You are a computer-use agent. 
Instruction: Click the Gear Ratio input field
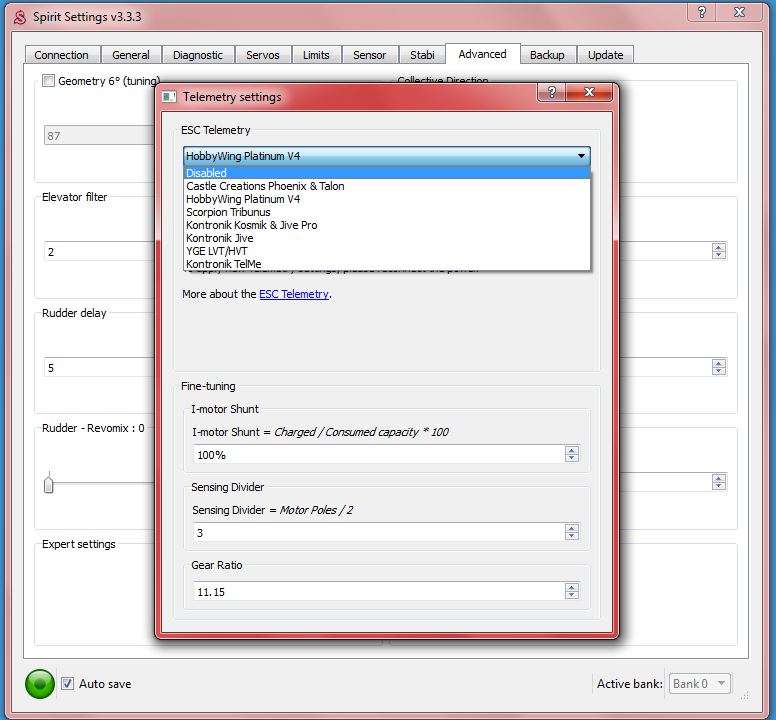pyautogui.click(x=378, y=592)
